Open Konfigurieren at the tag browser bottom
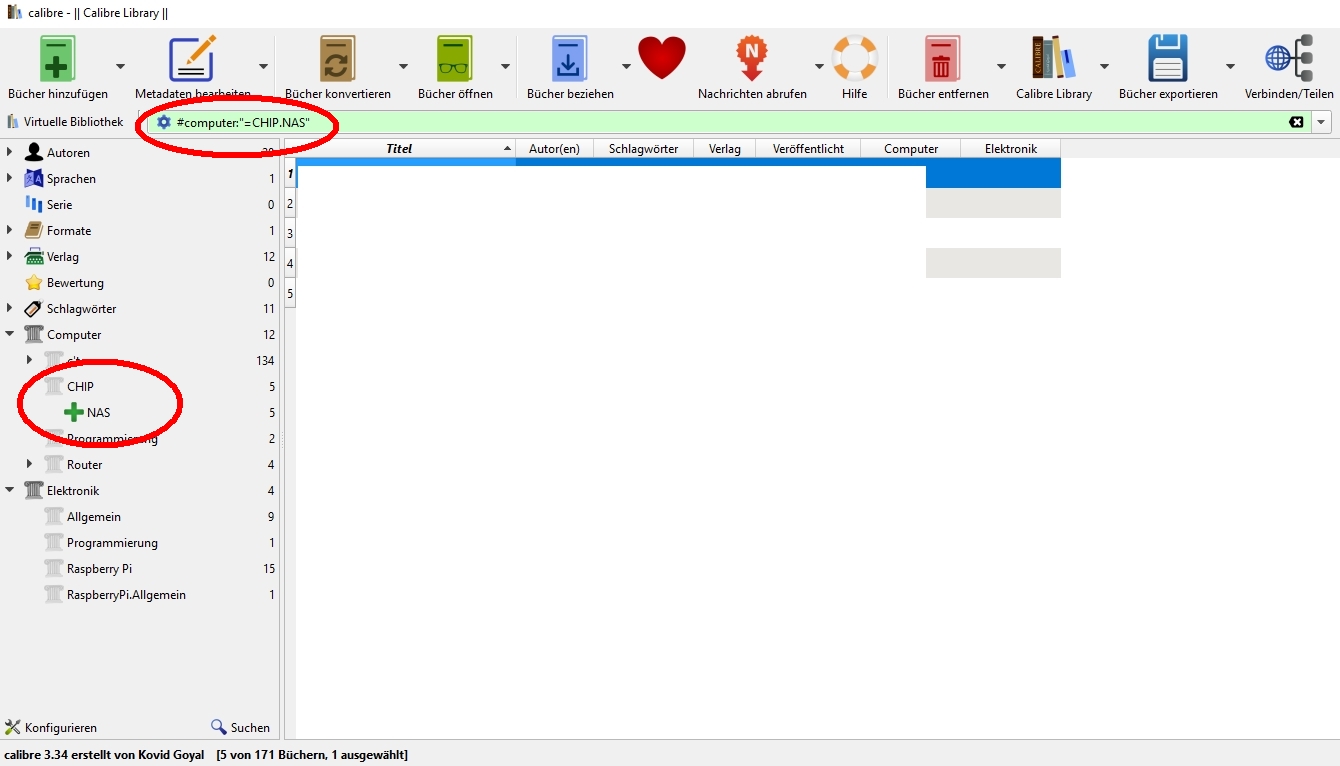 click(51, 728)
